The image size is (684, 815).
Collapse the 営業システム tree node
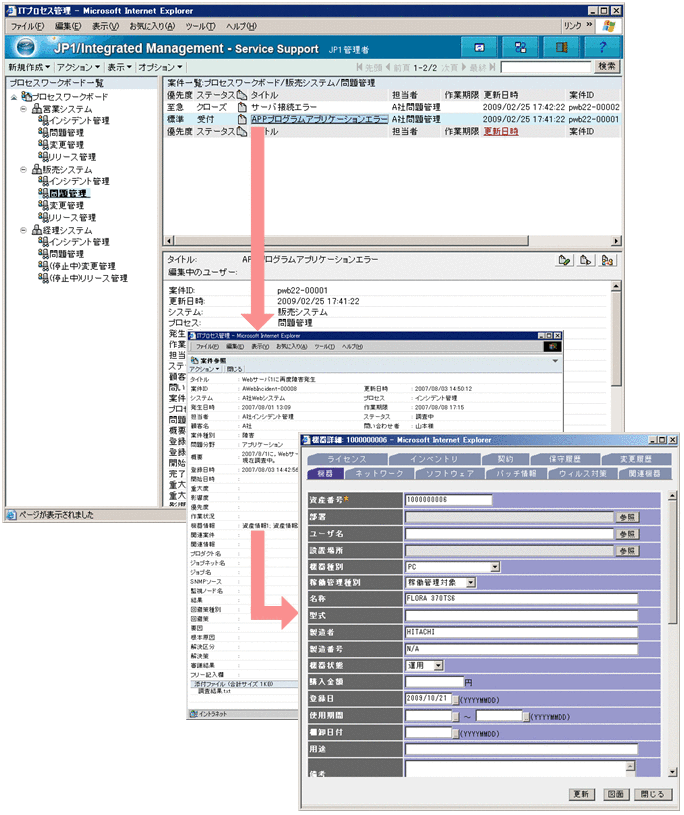point(23,109)
